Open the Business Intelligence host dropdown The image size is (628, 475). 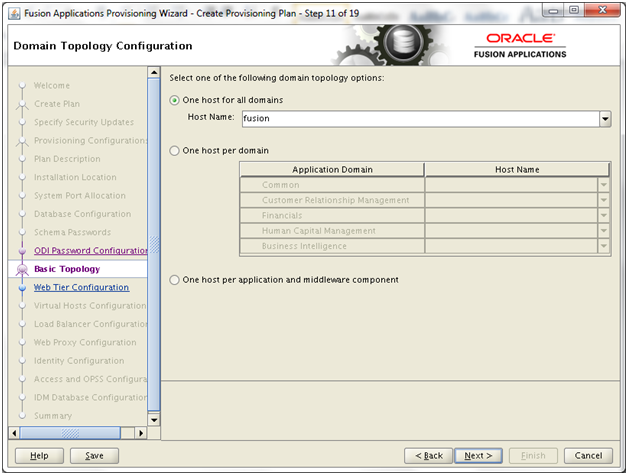click(604, 246)
